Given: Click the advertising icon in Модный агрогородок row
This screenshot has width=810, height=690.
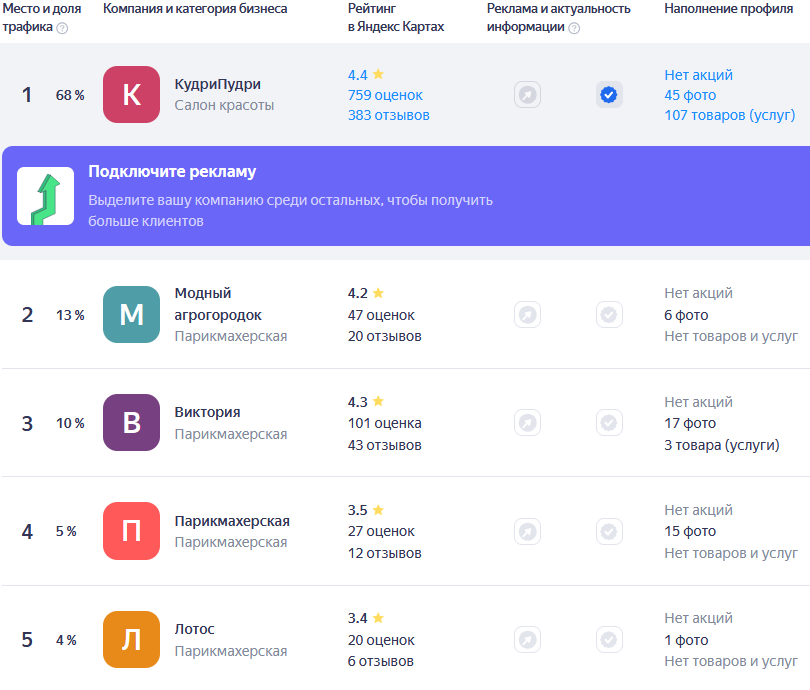Looking at the screenshot, I should (x=527, y=315).
